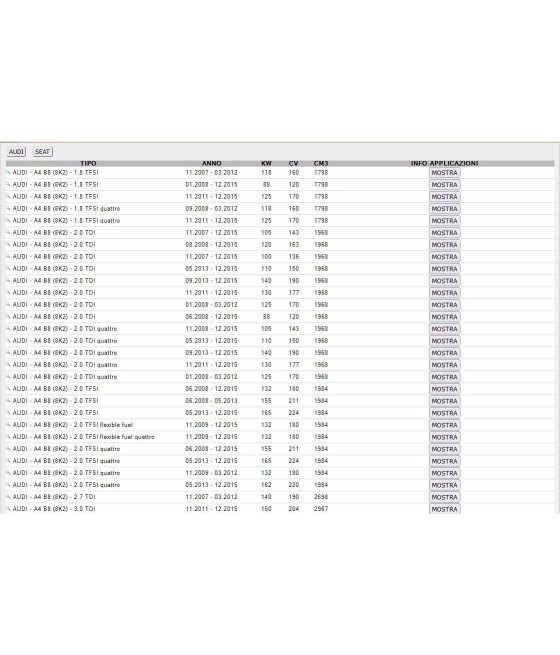Click magnifier icon of 2.0 TFSI 224 CV row

point(8,412)
